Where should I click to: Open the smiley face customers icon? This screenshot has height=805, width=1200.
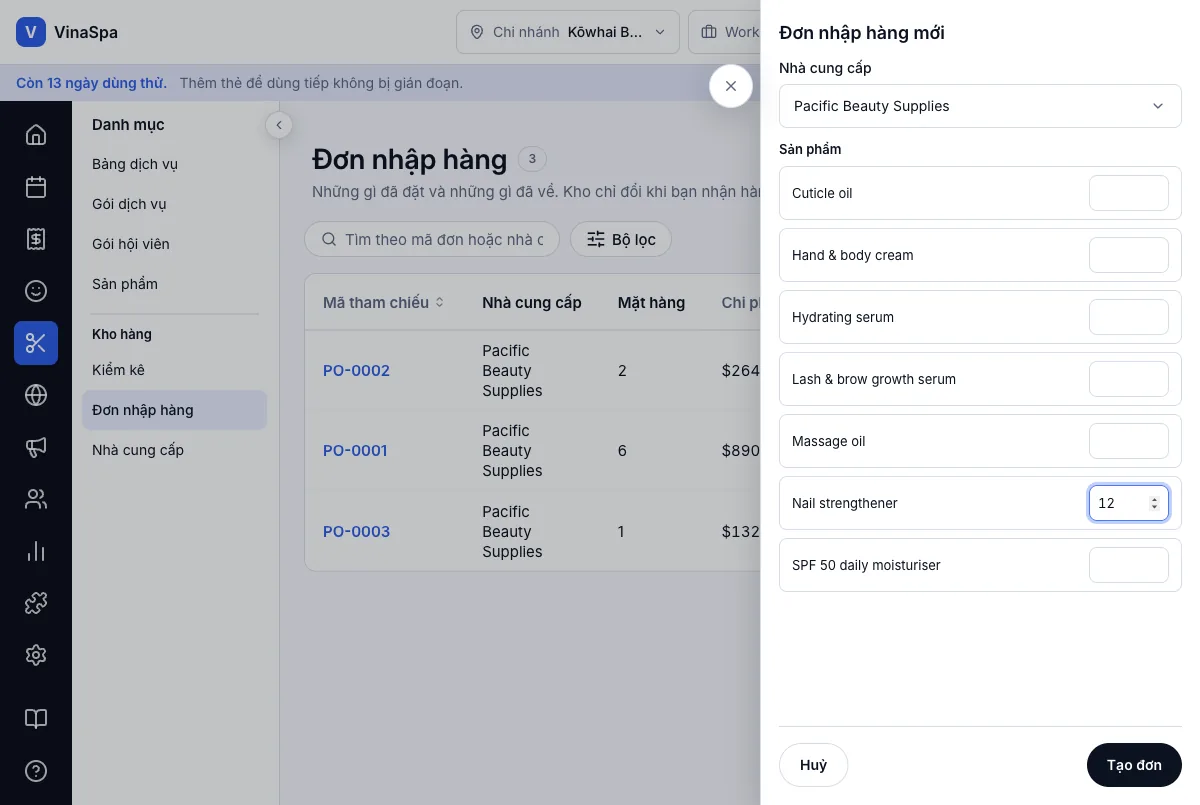tap(36, 291)
